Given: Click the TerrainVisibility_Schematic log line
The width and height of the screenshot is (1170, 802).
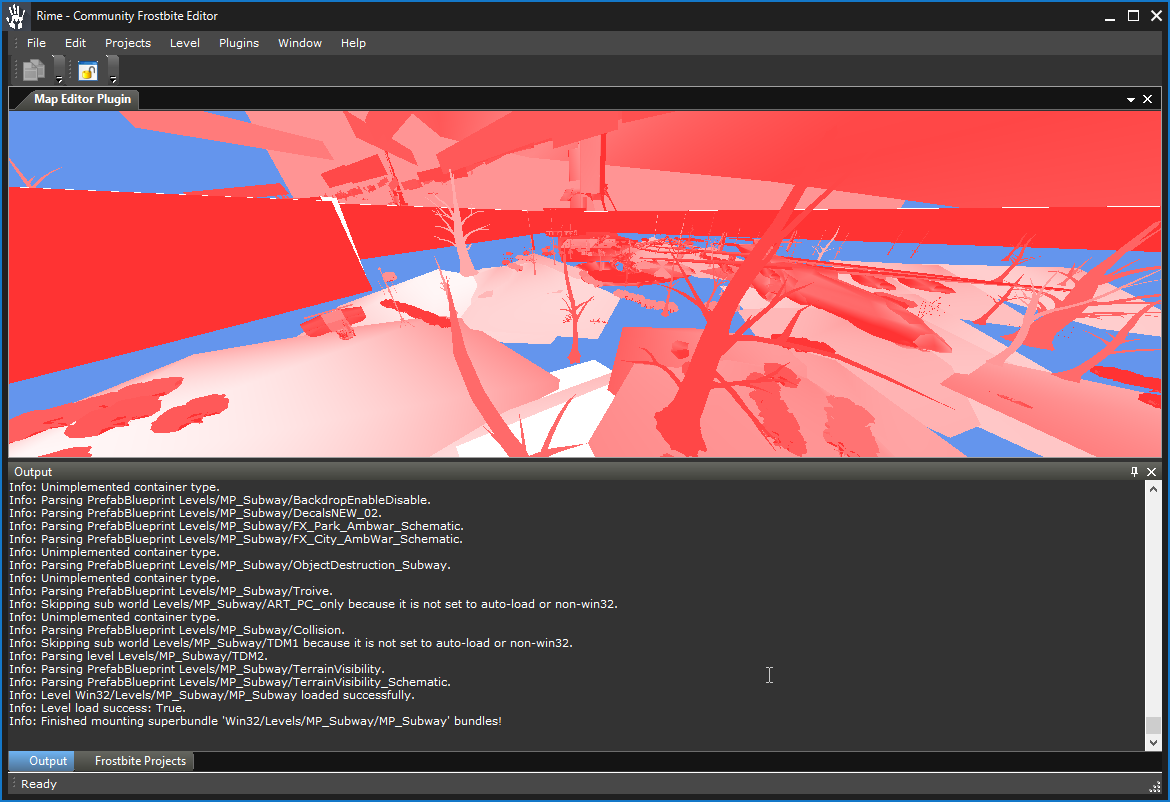Looking at the screenshot, I should coord(230,682).
